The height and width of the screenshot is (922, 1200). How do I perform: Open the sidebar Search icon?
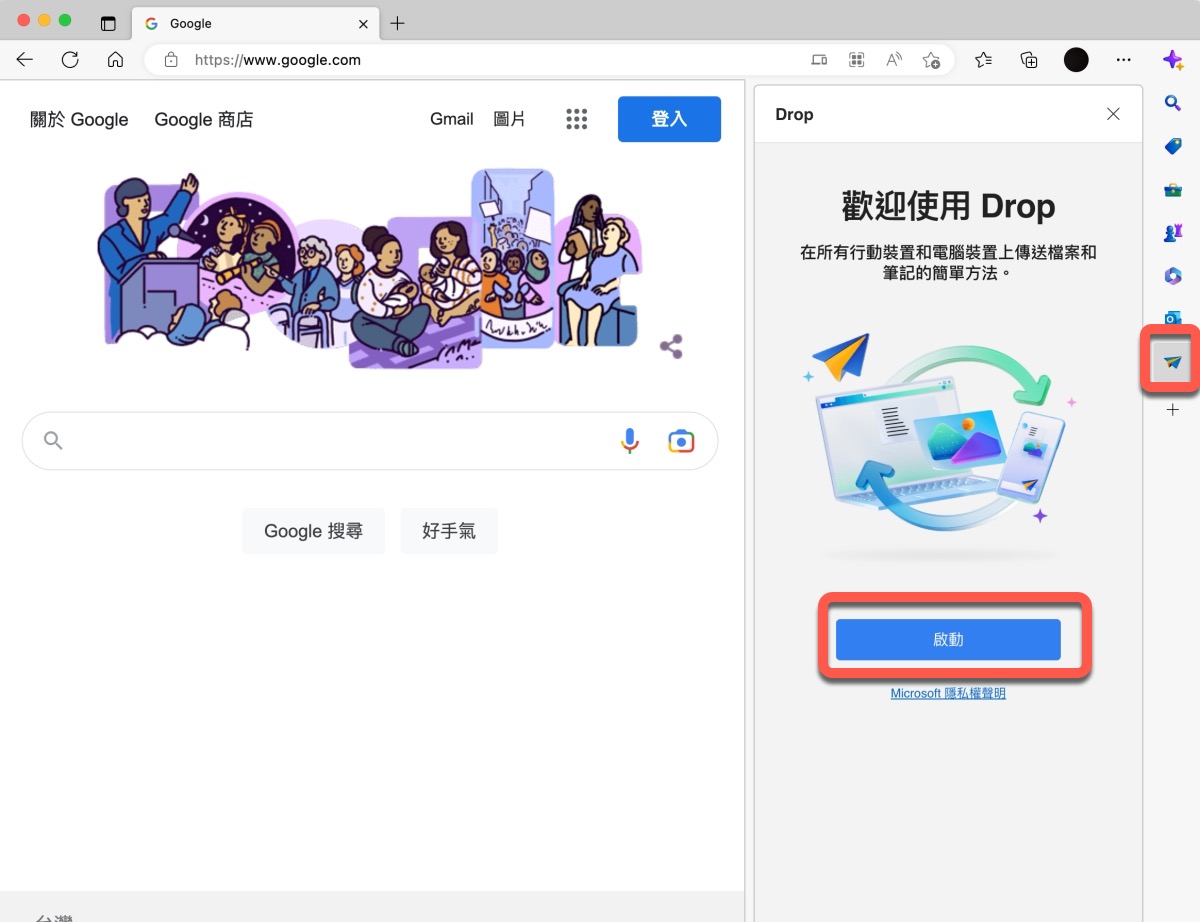point(1173,103)
